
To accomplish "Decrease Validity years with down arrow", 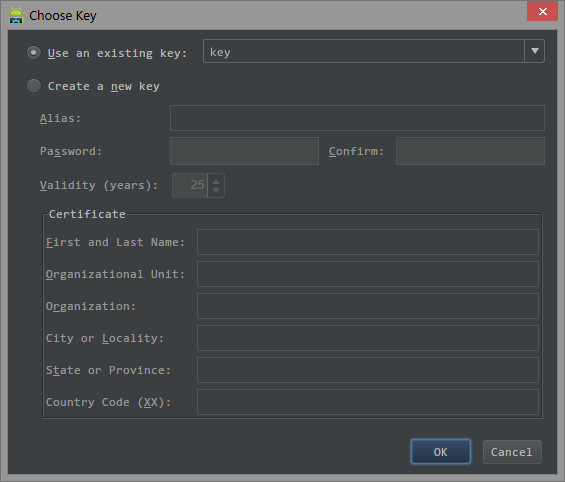I will click(x=216, y=190).
